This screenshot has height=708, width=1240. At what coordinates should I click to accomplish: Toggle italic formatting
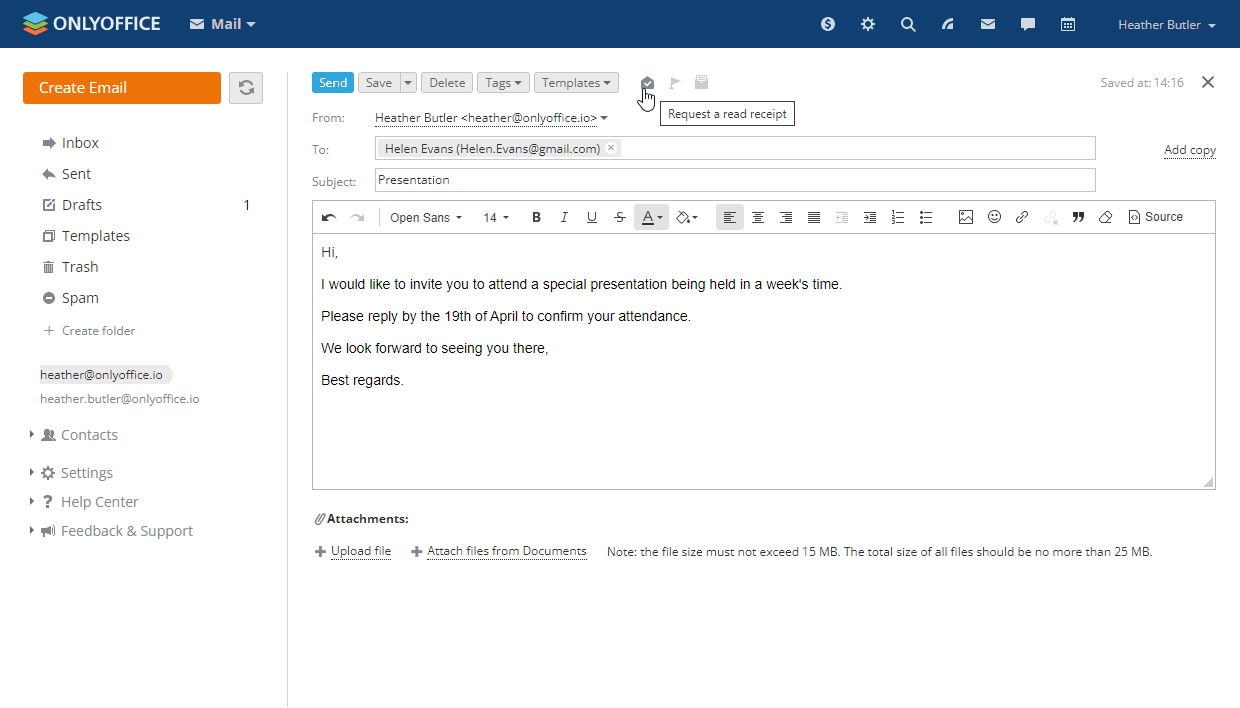[x=564, y=217]
